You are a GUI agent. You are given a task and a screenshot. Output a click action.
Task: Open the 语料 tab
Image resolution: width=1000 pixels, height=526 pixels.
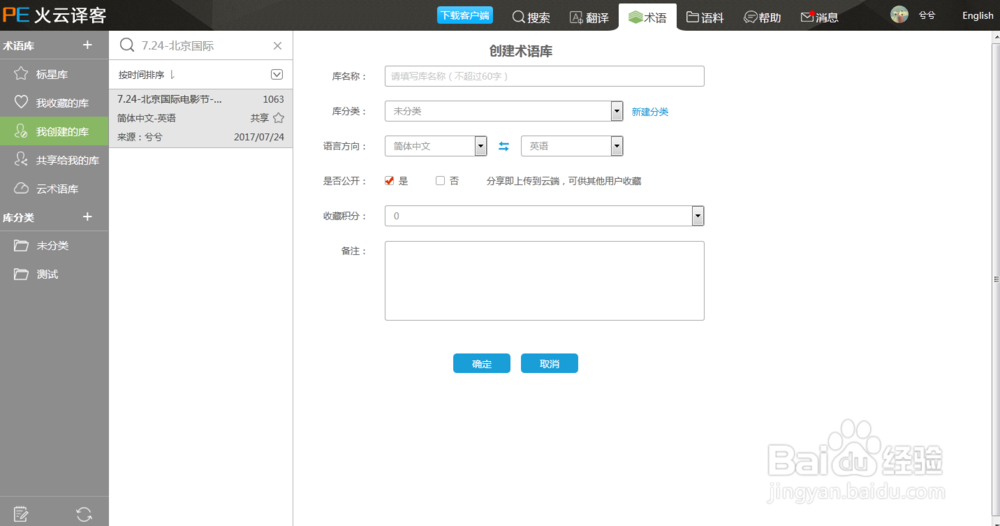[x=705, y=17]
